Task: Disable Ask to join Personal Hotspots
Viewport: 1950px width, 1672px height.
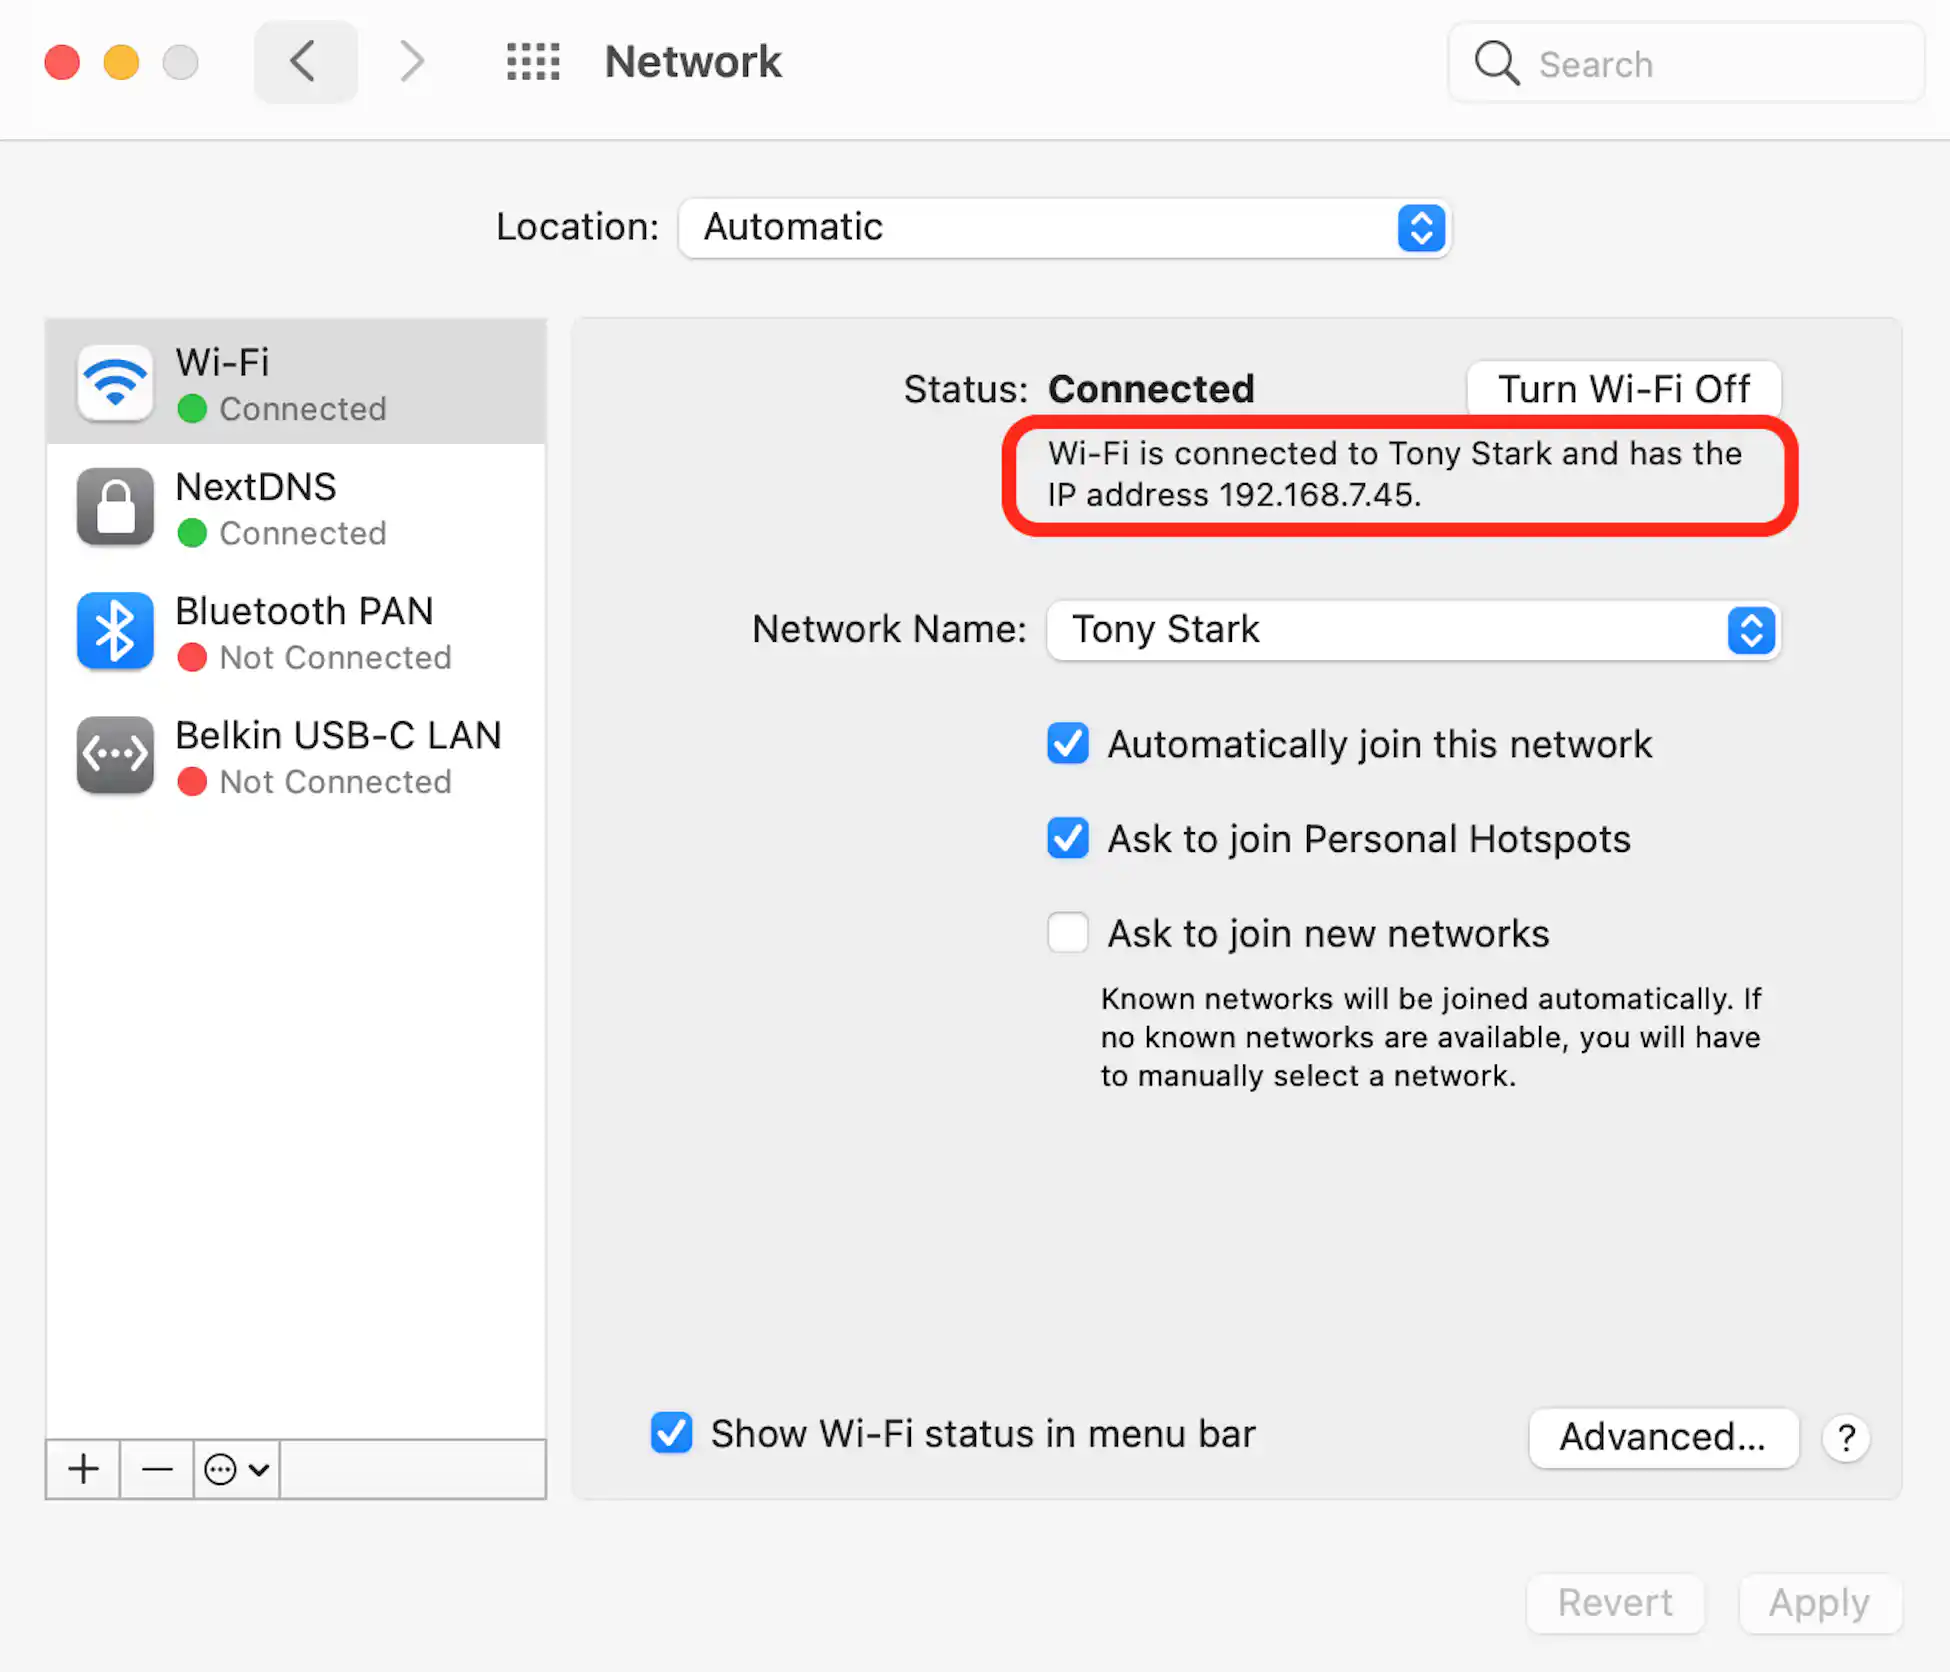Action: pos(1068,838)
